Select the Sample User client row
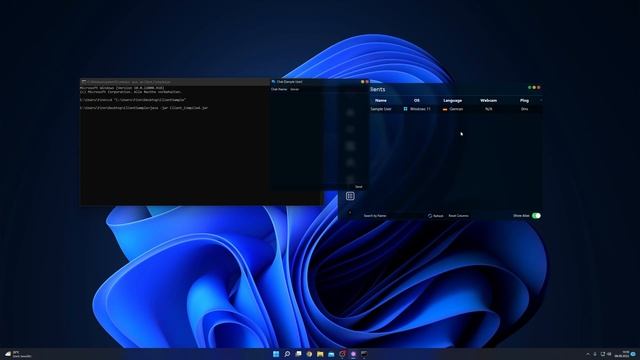This screenshot has width=640, height=360. pos(456,109)
